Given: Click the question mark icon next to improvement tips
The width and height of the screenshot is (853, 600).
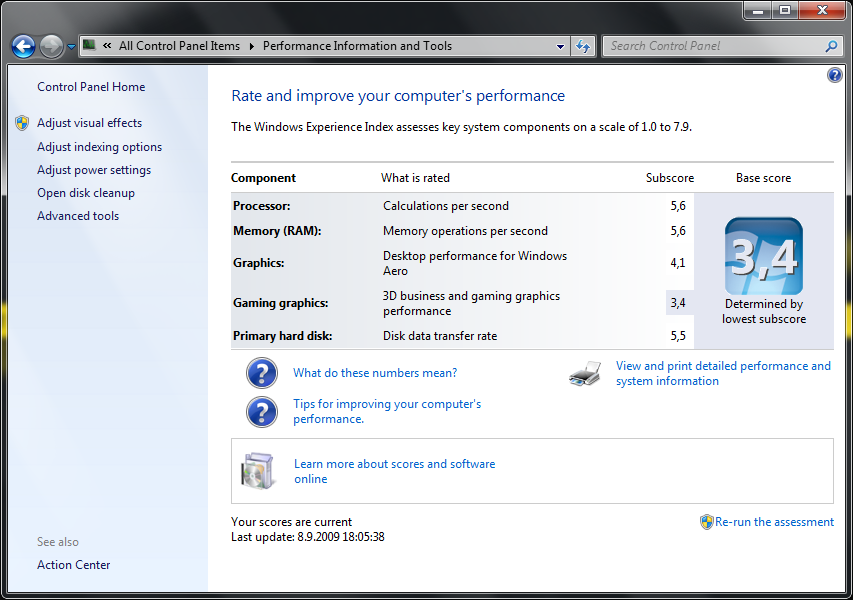Looking at the screenshot, I should click(x=262, y=411).
